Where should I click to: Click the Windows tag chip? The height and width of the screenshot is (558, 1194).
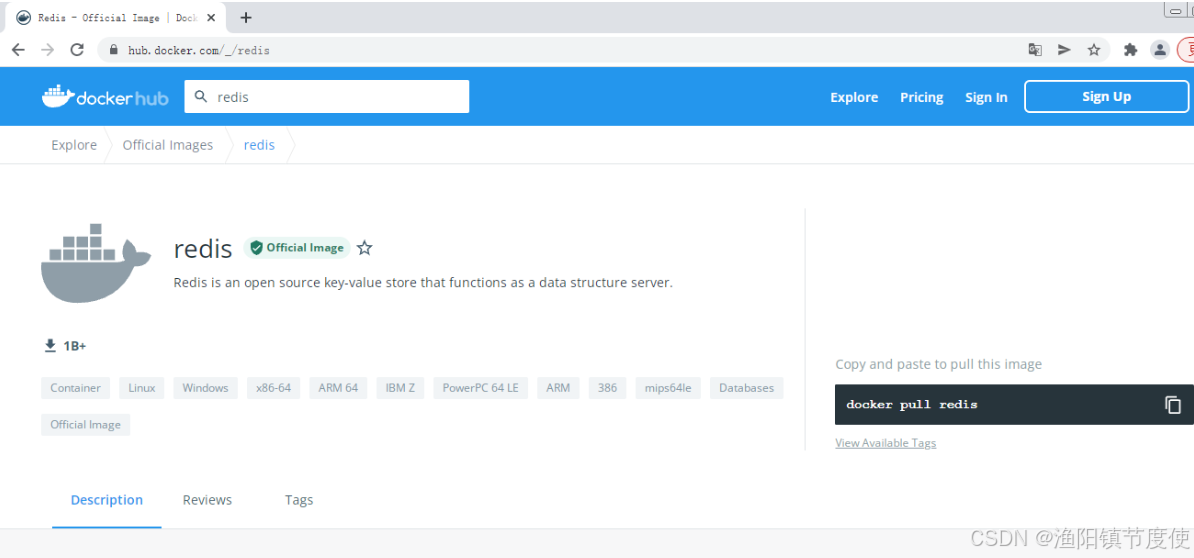[206, 388]
